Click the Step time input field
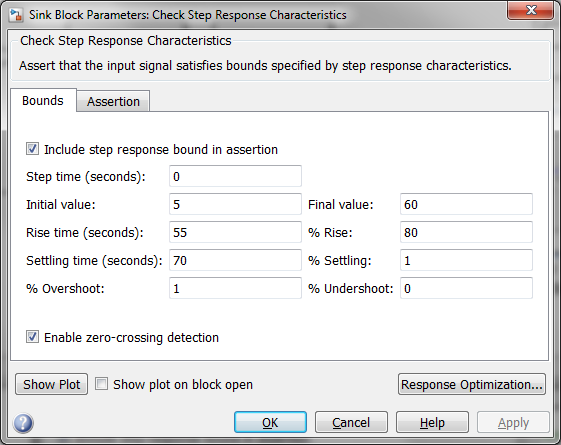This screenshot has height=445, width=561. pos(235,176)
